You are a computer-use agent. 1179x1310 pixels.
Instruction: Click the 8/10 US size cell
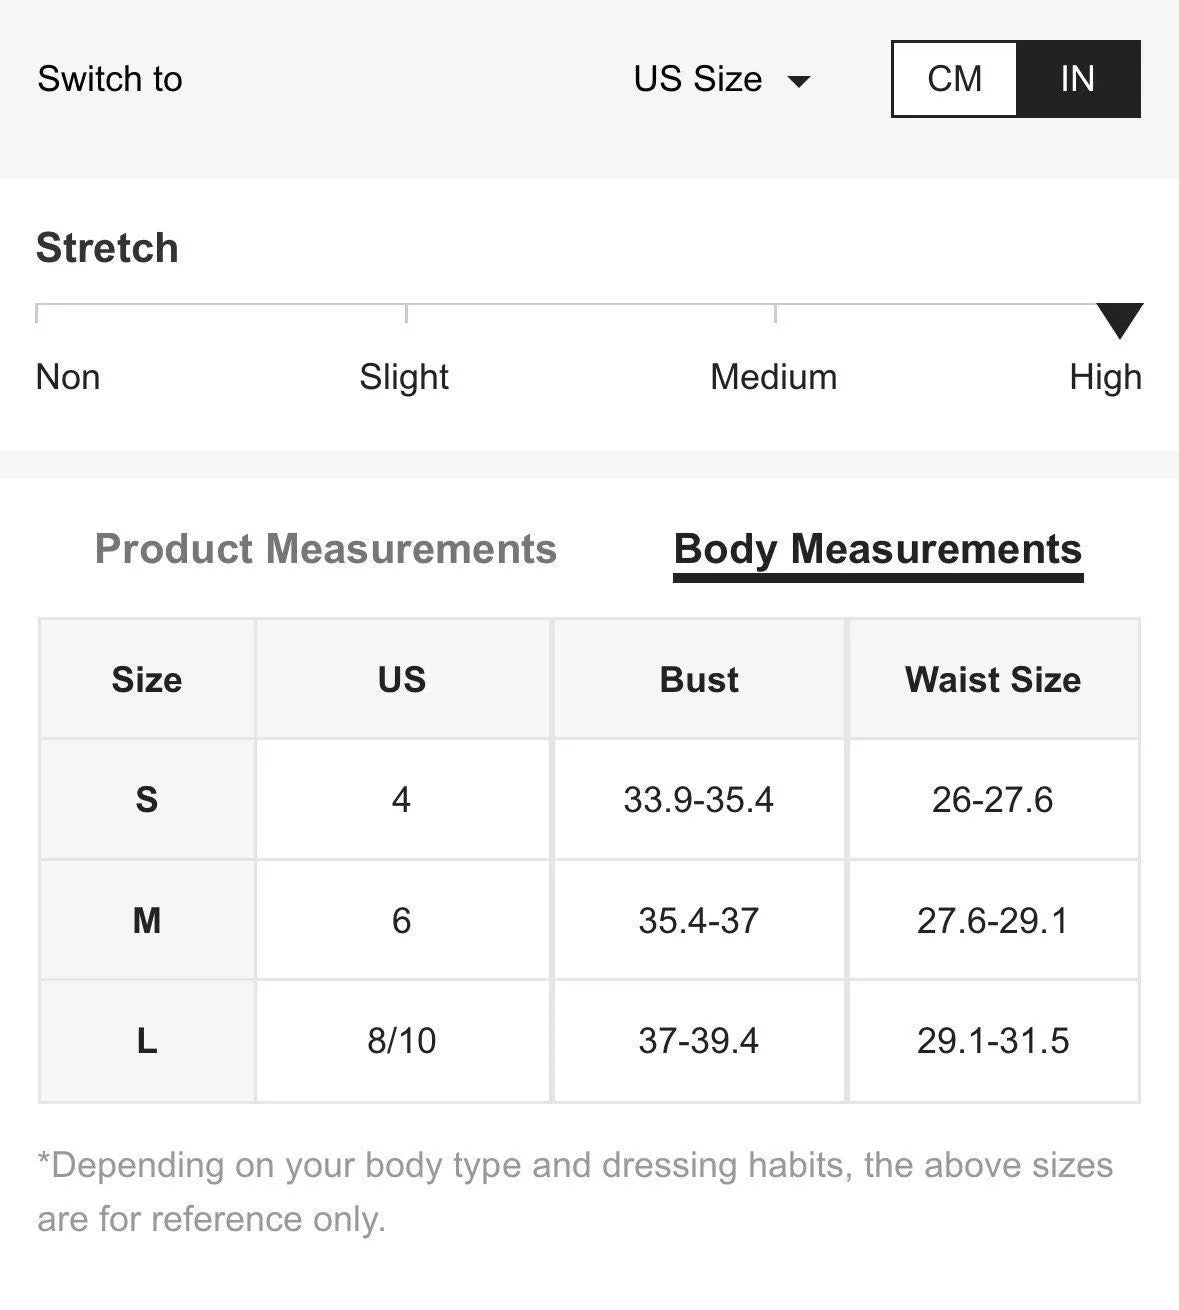[402, 1041]
